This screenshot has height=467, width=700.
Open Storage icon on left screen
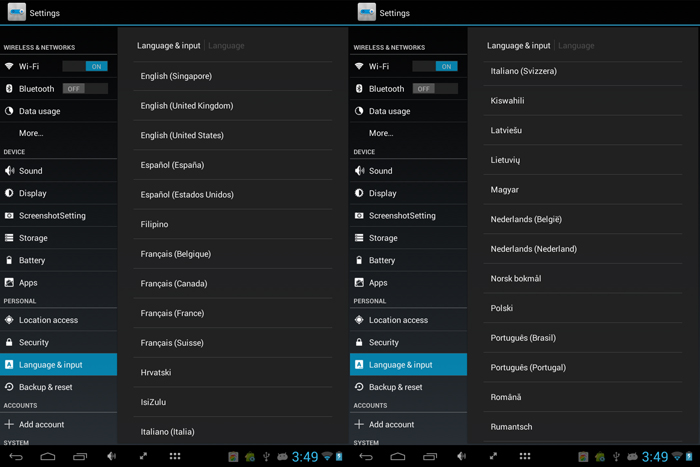pos(9,238)
